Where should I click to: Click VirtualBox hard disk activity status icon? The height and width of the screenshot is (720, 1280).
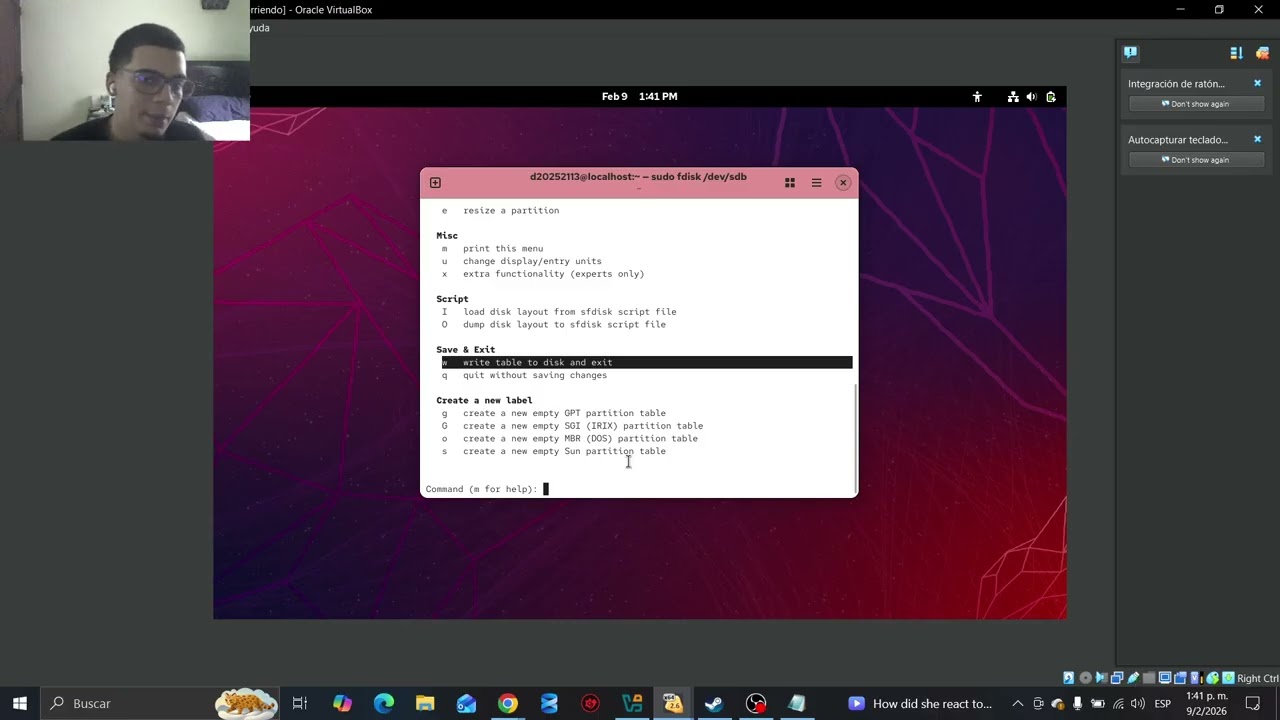click(x=1069, y=678)
